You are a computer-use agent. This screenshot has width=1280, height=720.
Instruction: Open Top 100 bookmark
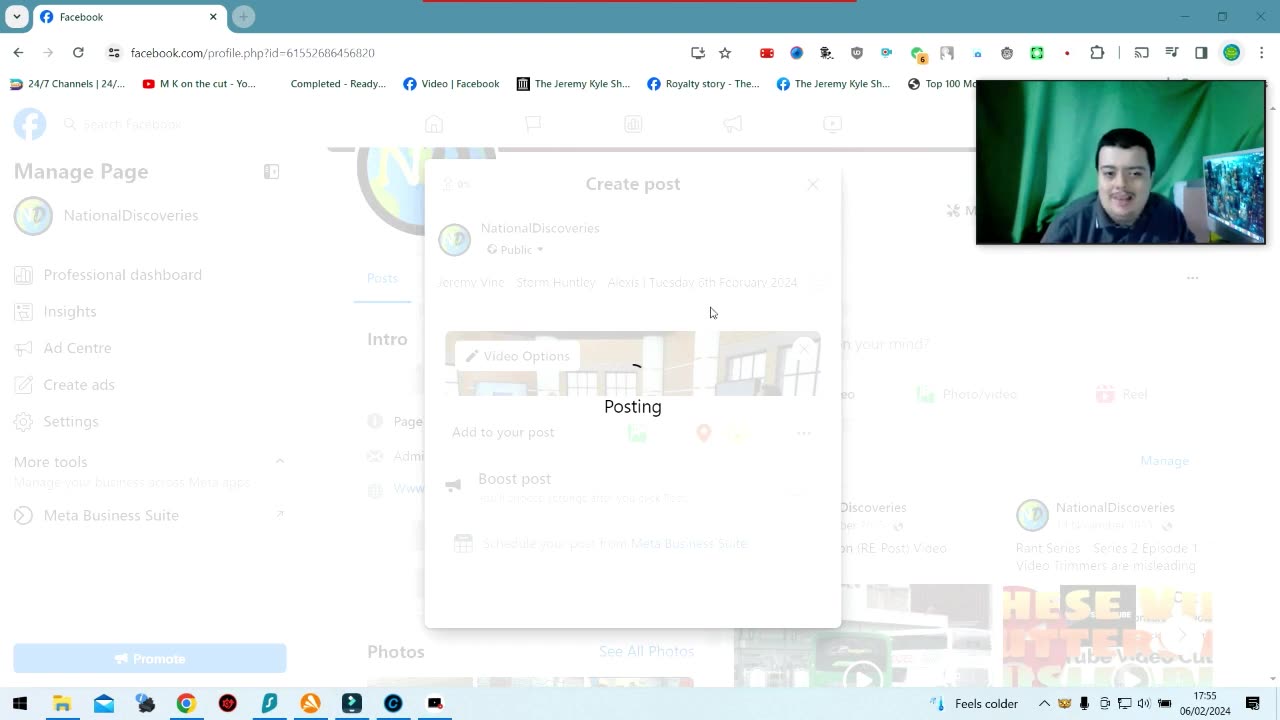[941, 84]
